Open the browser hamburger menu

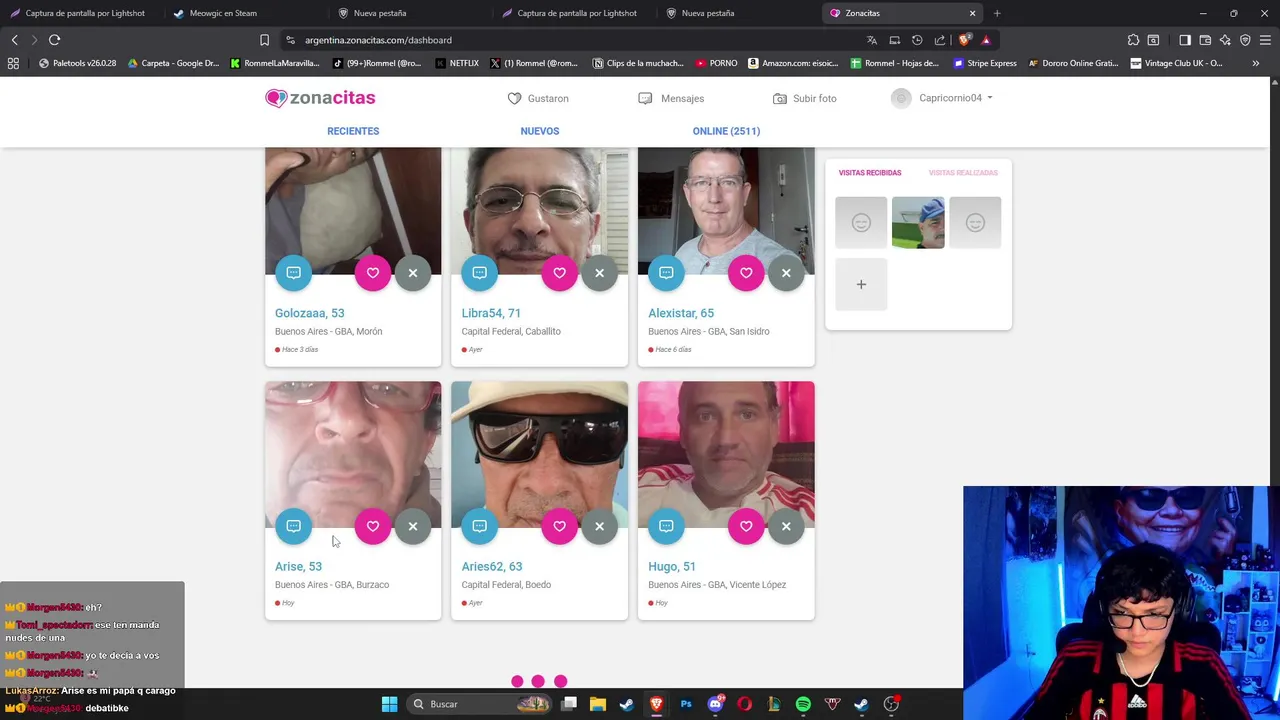coord(1265,40)
